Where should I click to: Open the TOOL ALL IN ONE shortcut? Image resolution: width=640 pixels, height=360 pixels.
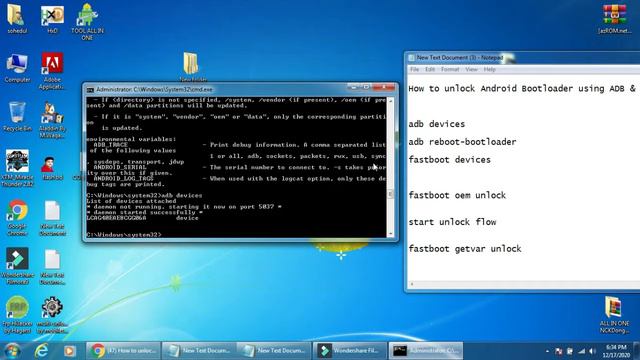(87, 21)
